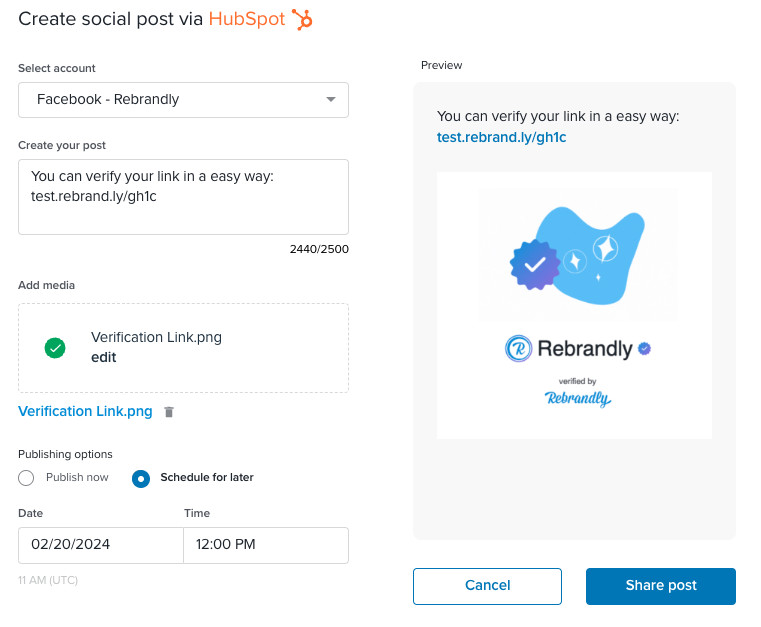
Task: Open the Time field showing 12:00 PM
Action: [266, 545]
